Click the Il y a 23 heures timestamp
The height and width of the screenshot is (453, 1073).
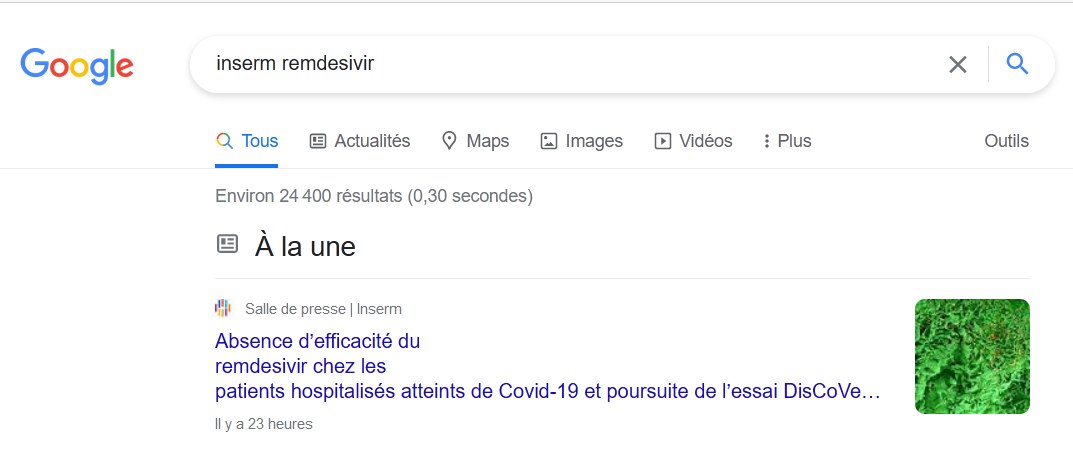click(x=263, y=424)
